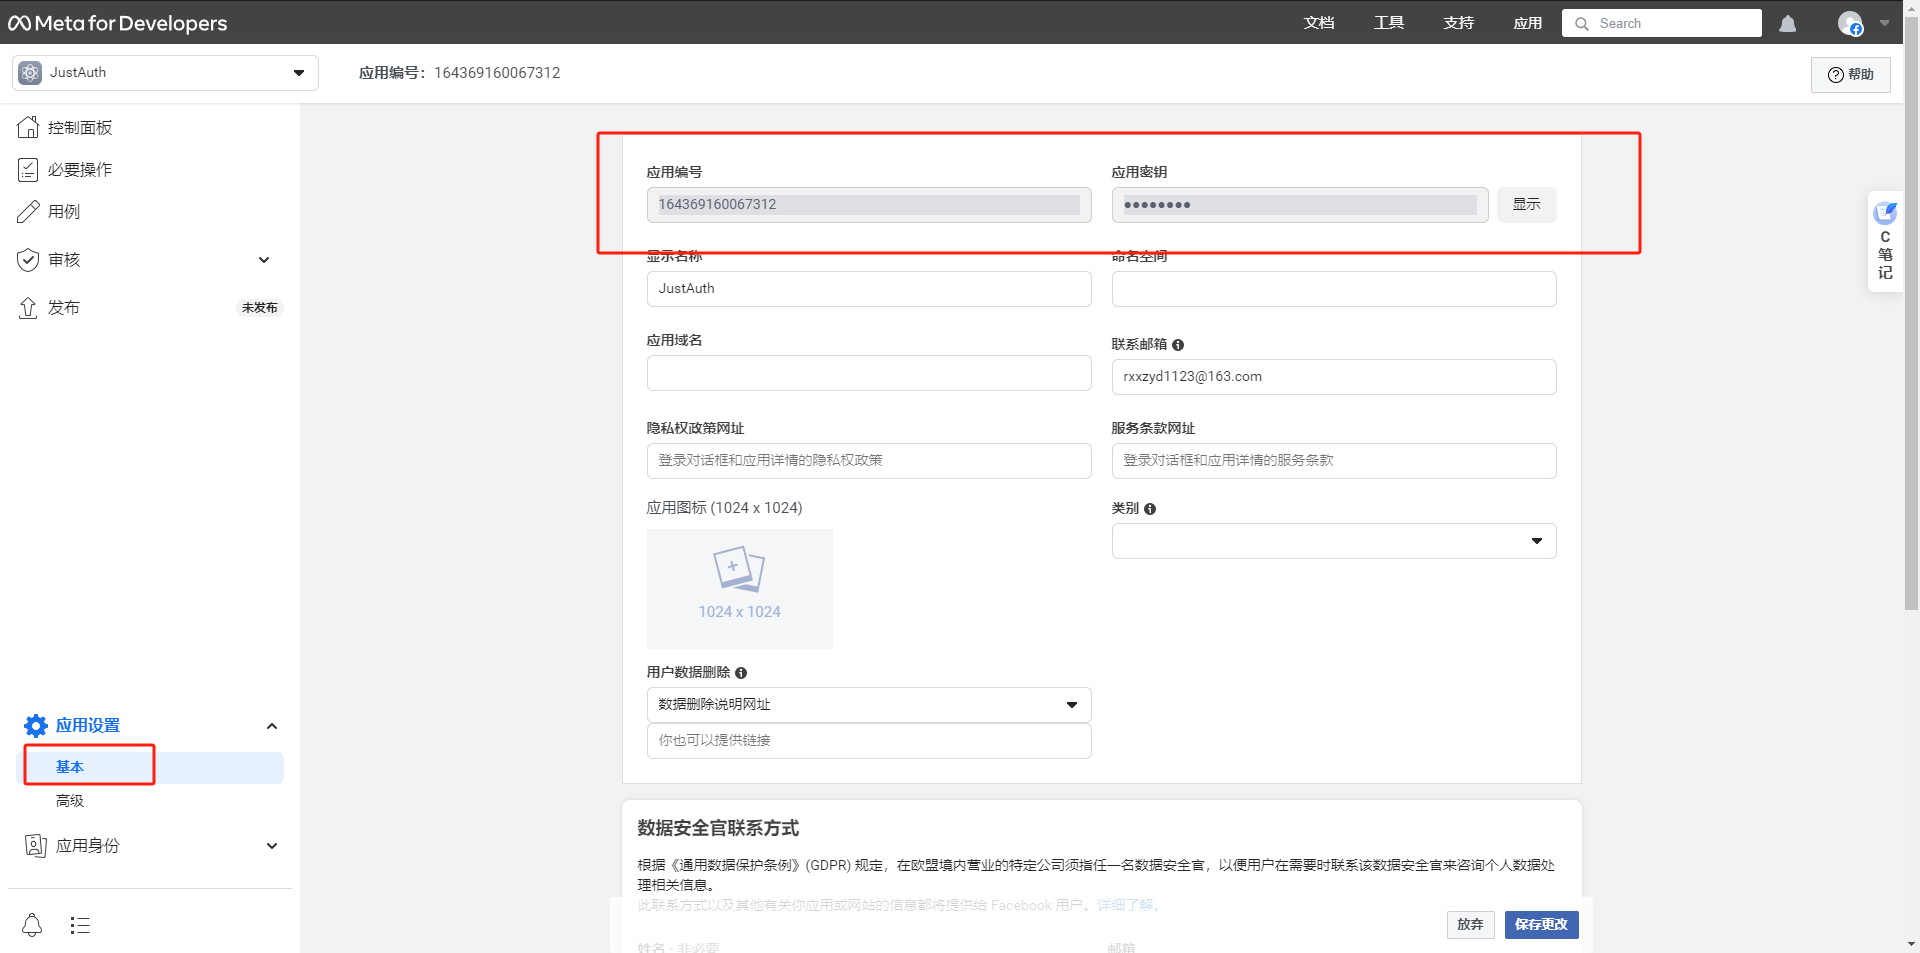
Task: Click the app icon upload placeholder
Action: click(x=740, y=588)
